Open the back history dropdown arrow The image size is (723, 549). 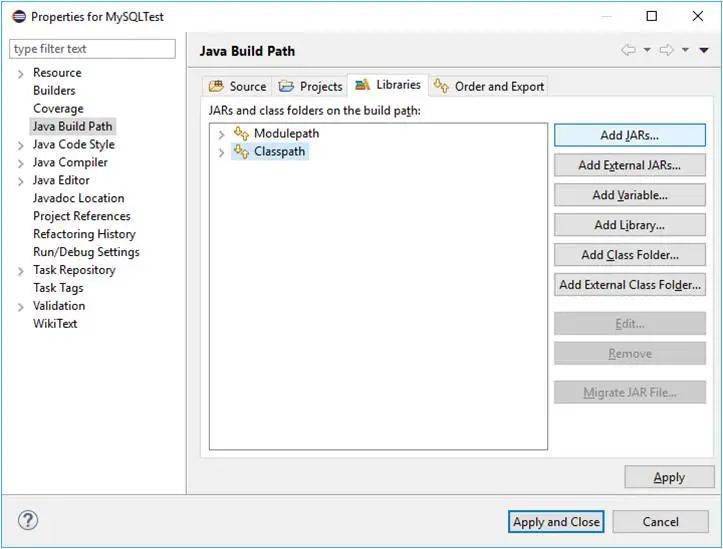[647, 50]
